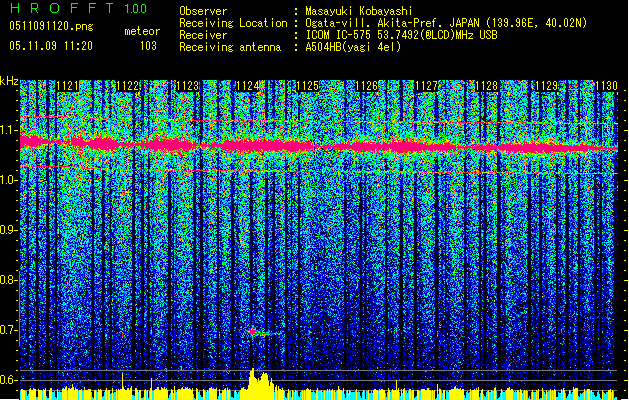Select the 1122 time tick label
This screenshot has width=629, height=400.
pos(128,87)
